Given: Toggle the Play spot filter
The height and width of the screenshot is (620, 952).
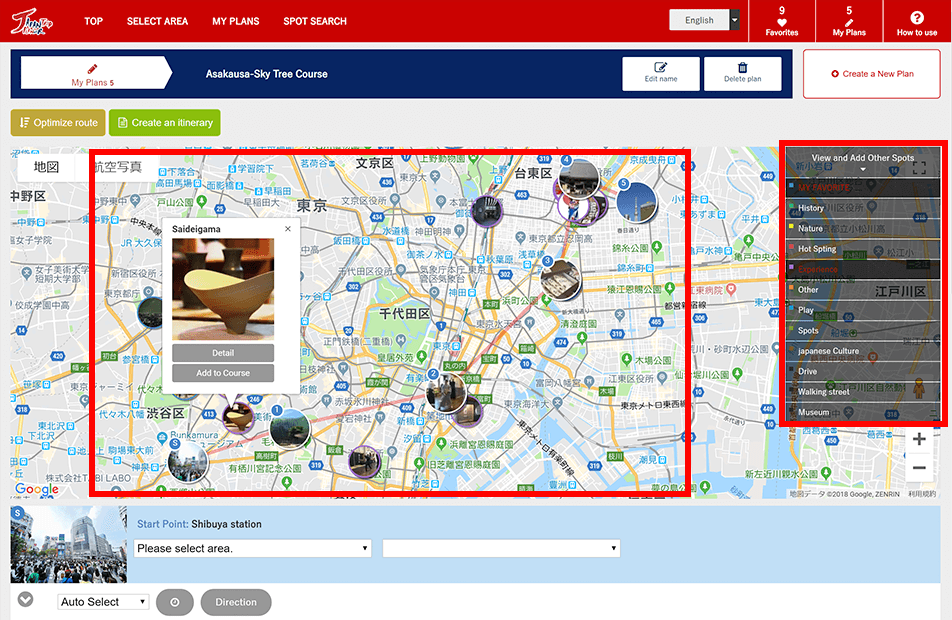Looking at the screenshot, I should click(863, 310).
